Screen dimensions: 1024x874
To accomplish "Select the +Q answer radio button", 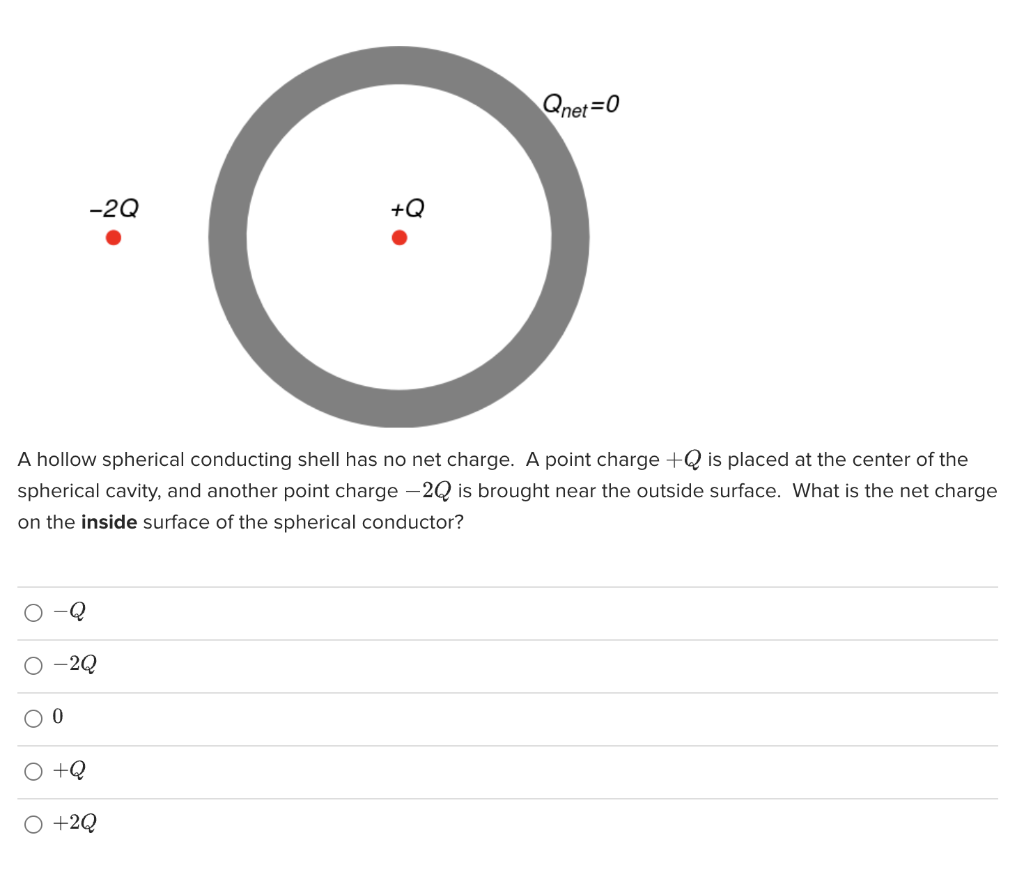I will point(33,770).
